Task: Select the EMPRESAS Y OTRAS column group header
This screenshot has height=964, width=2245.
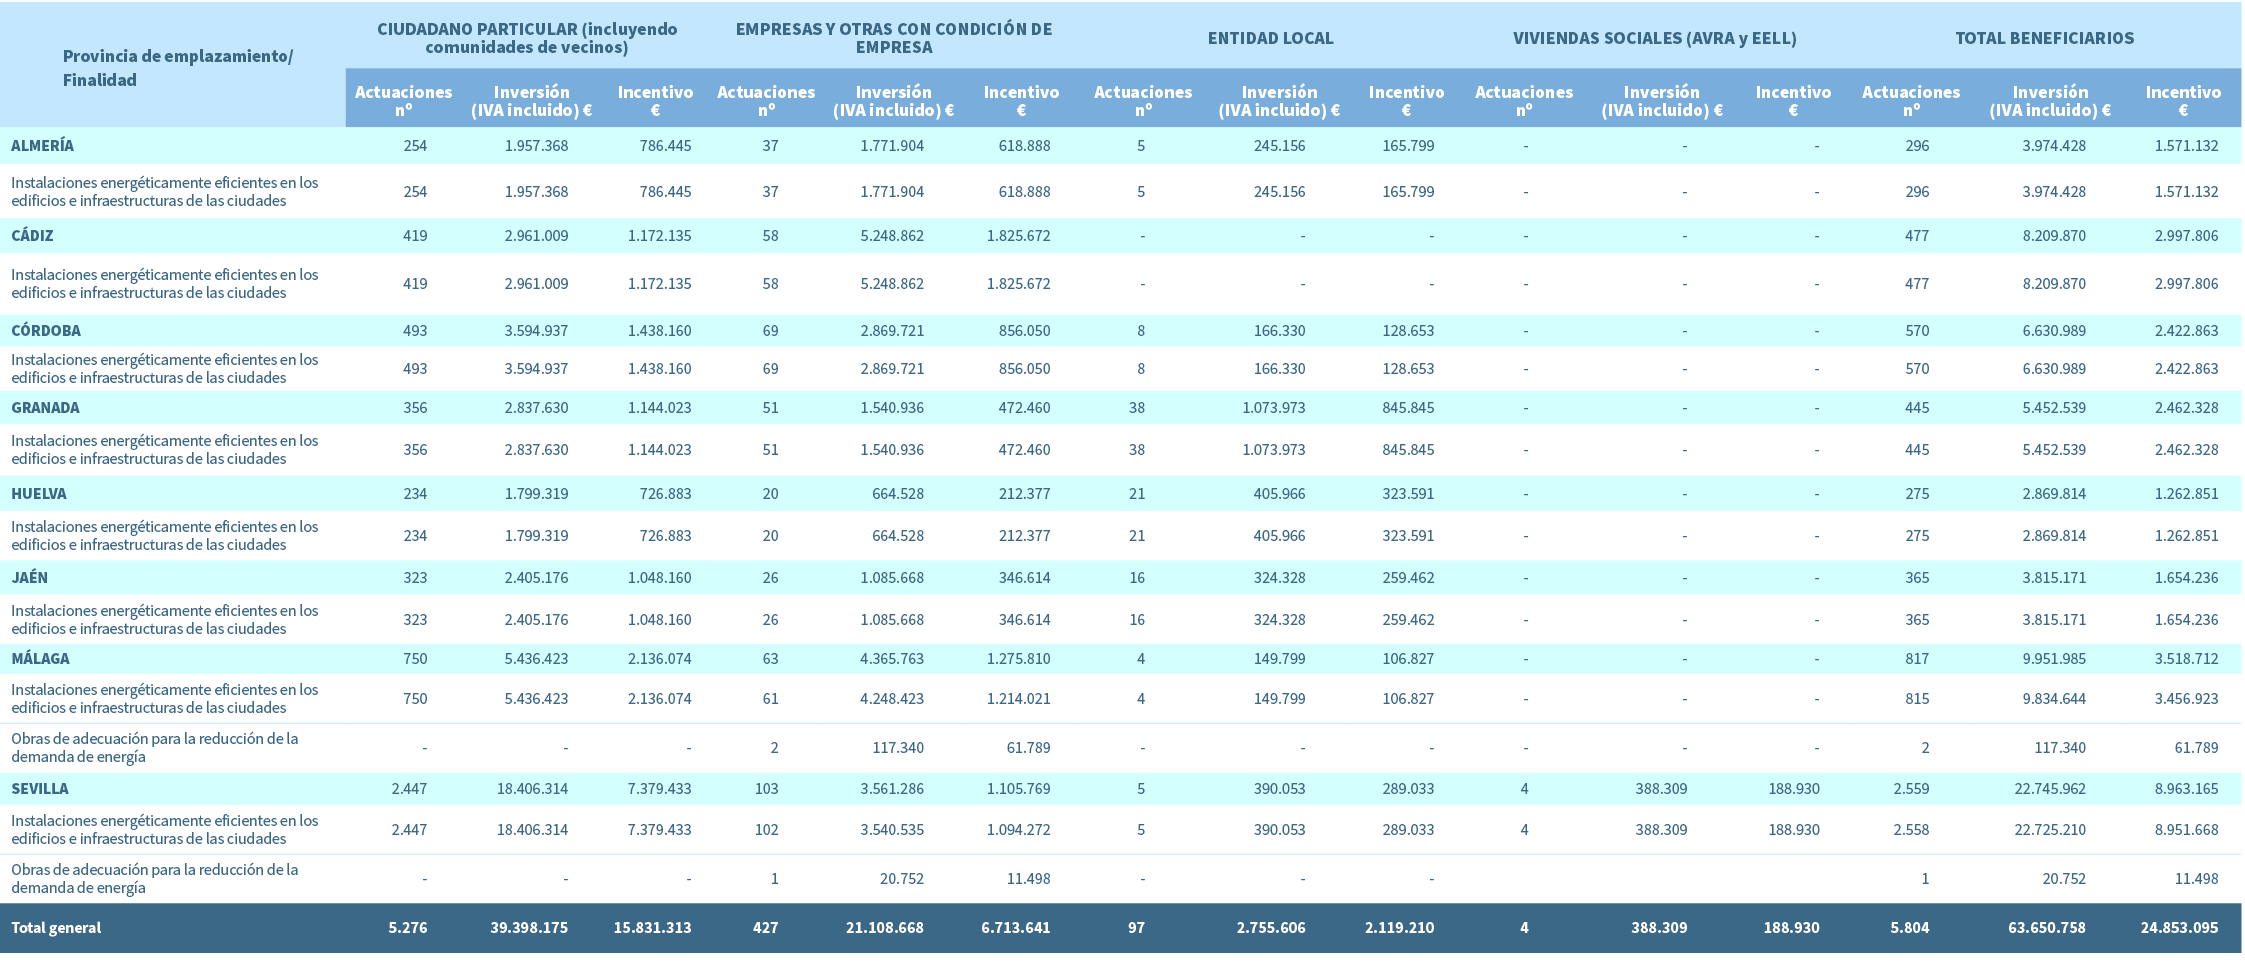Action: 893,38
